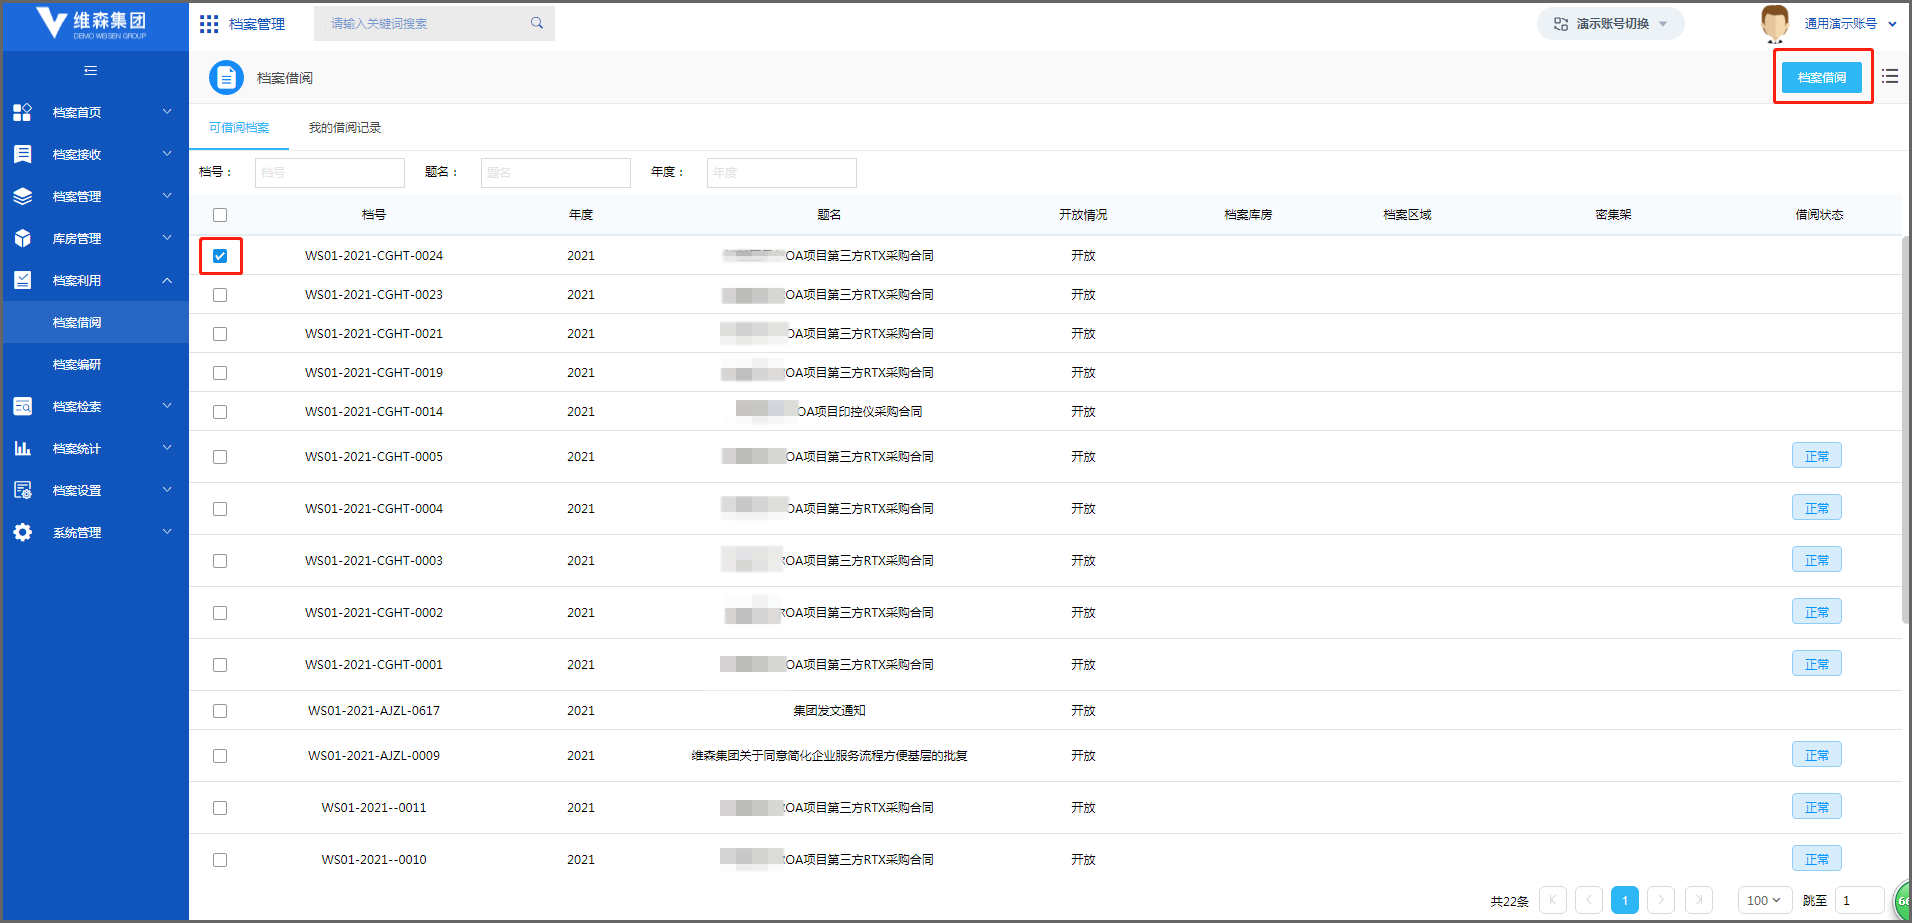Click the 档案统计 bar chart icon
The image size is (1912, 923).
[22, 448]
